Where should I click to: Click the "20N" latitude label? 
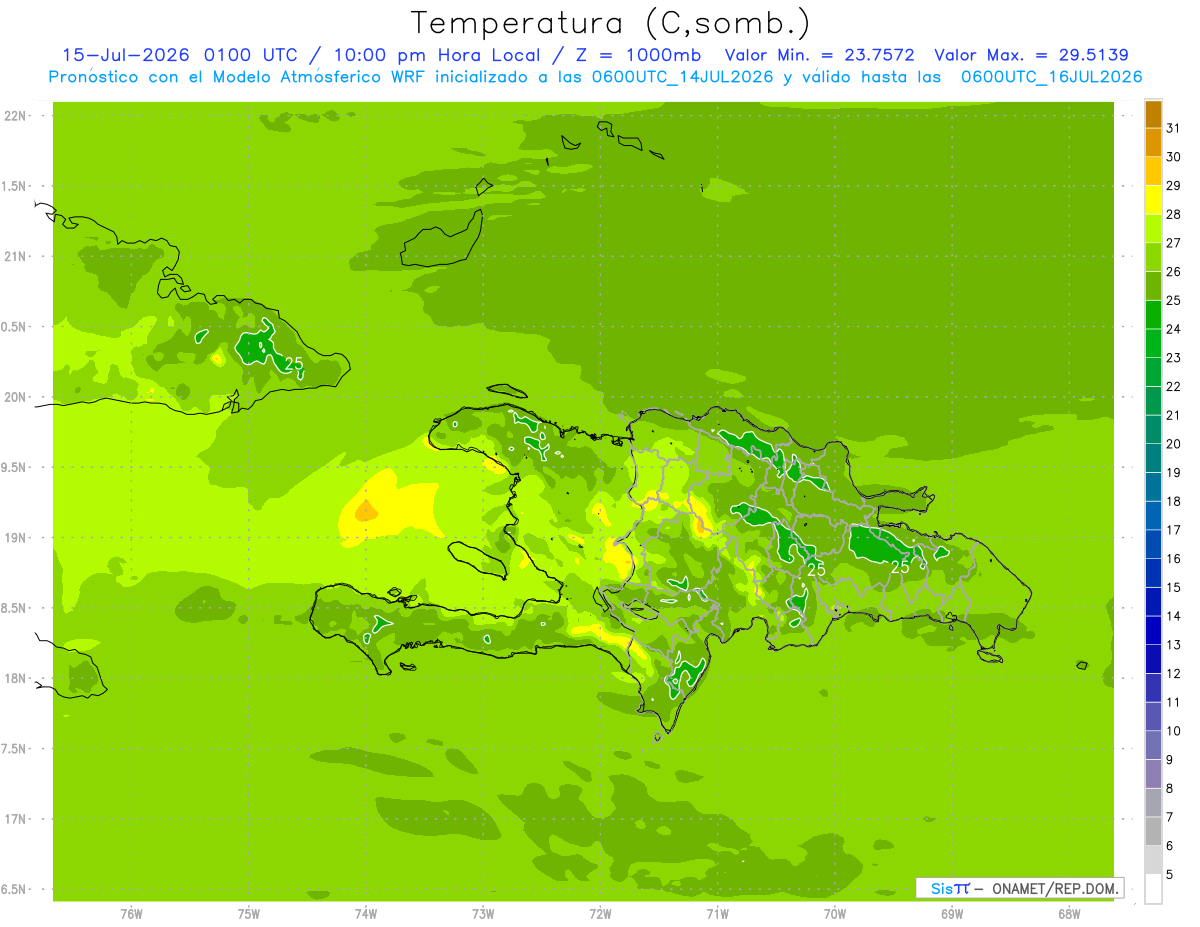tap(16, 397)
